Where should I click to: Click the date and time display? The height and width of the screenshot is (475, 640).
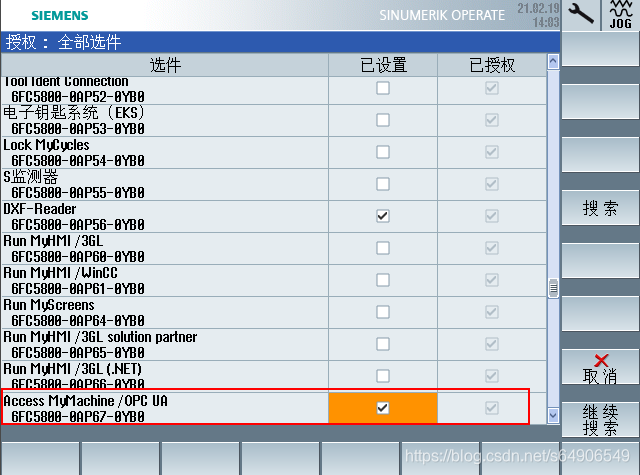[x=538, y=15]
